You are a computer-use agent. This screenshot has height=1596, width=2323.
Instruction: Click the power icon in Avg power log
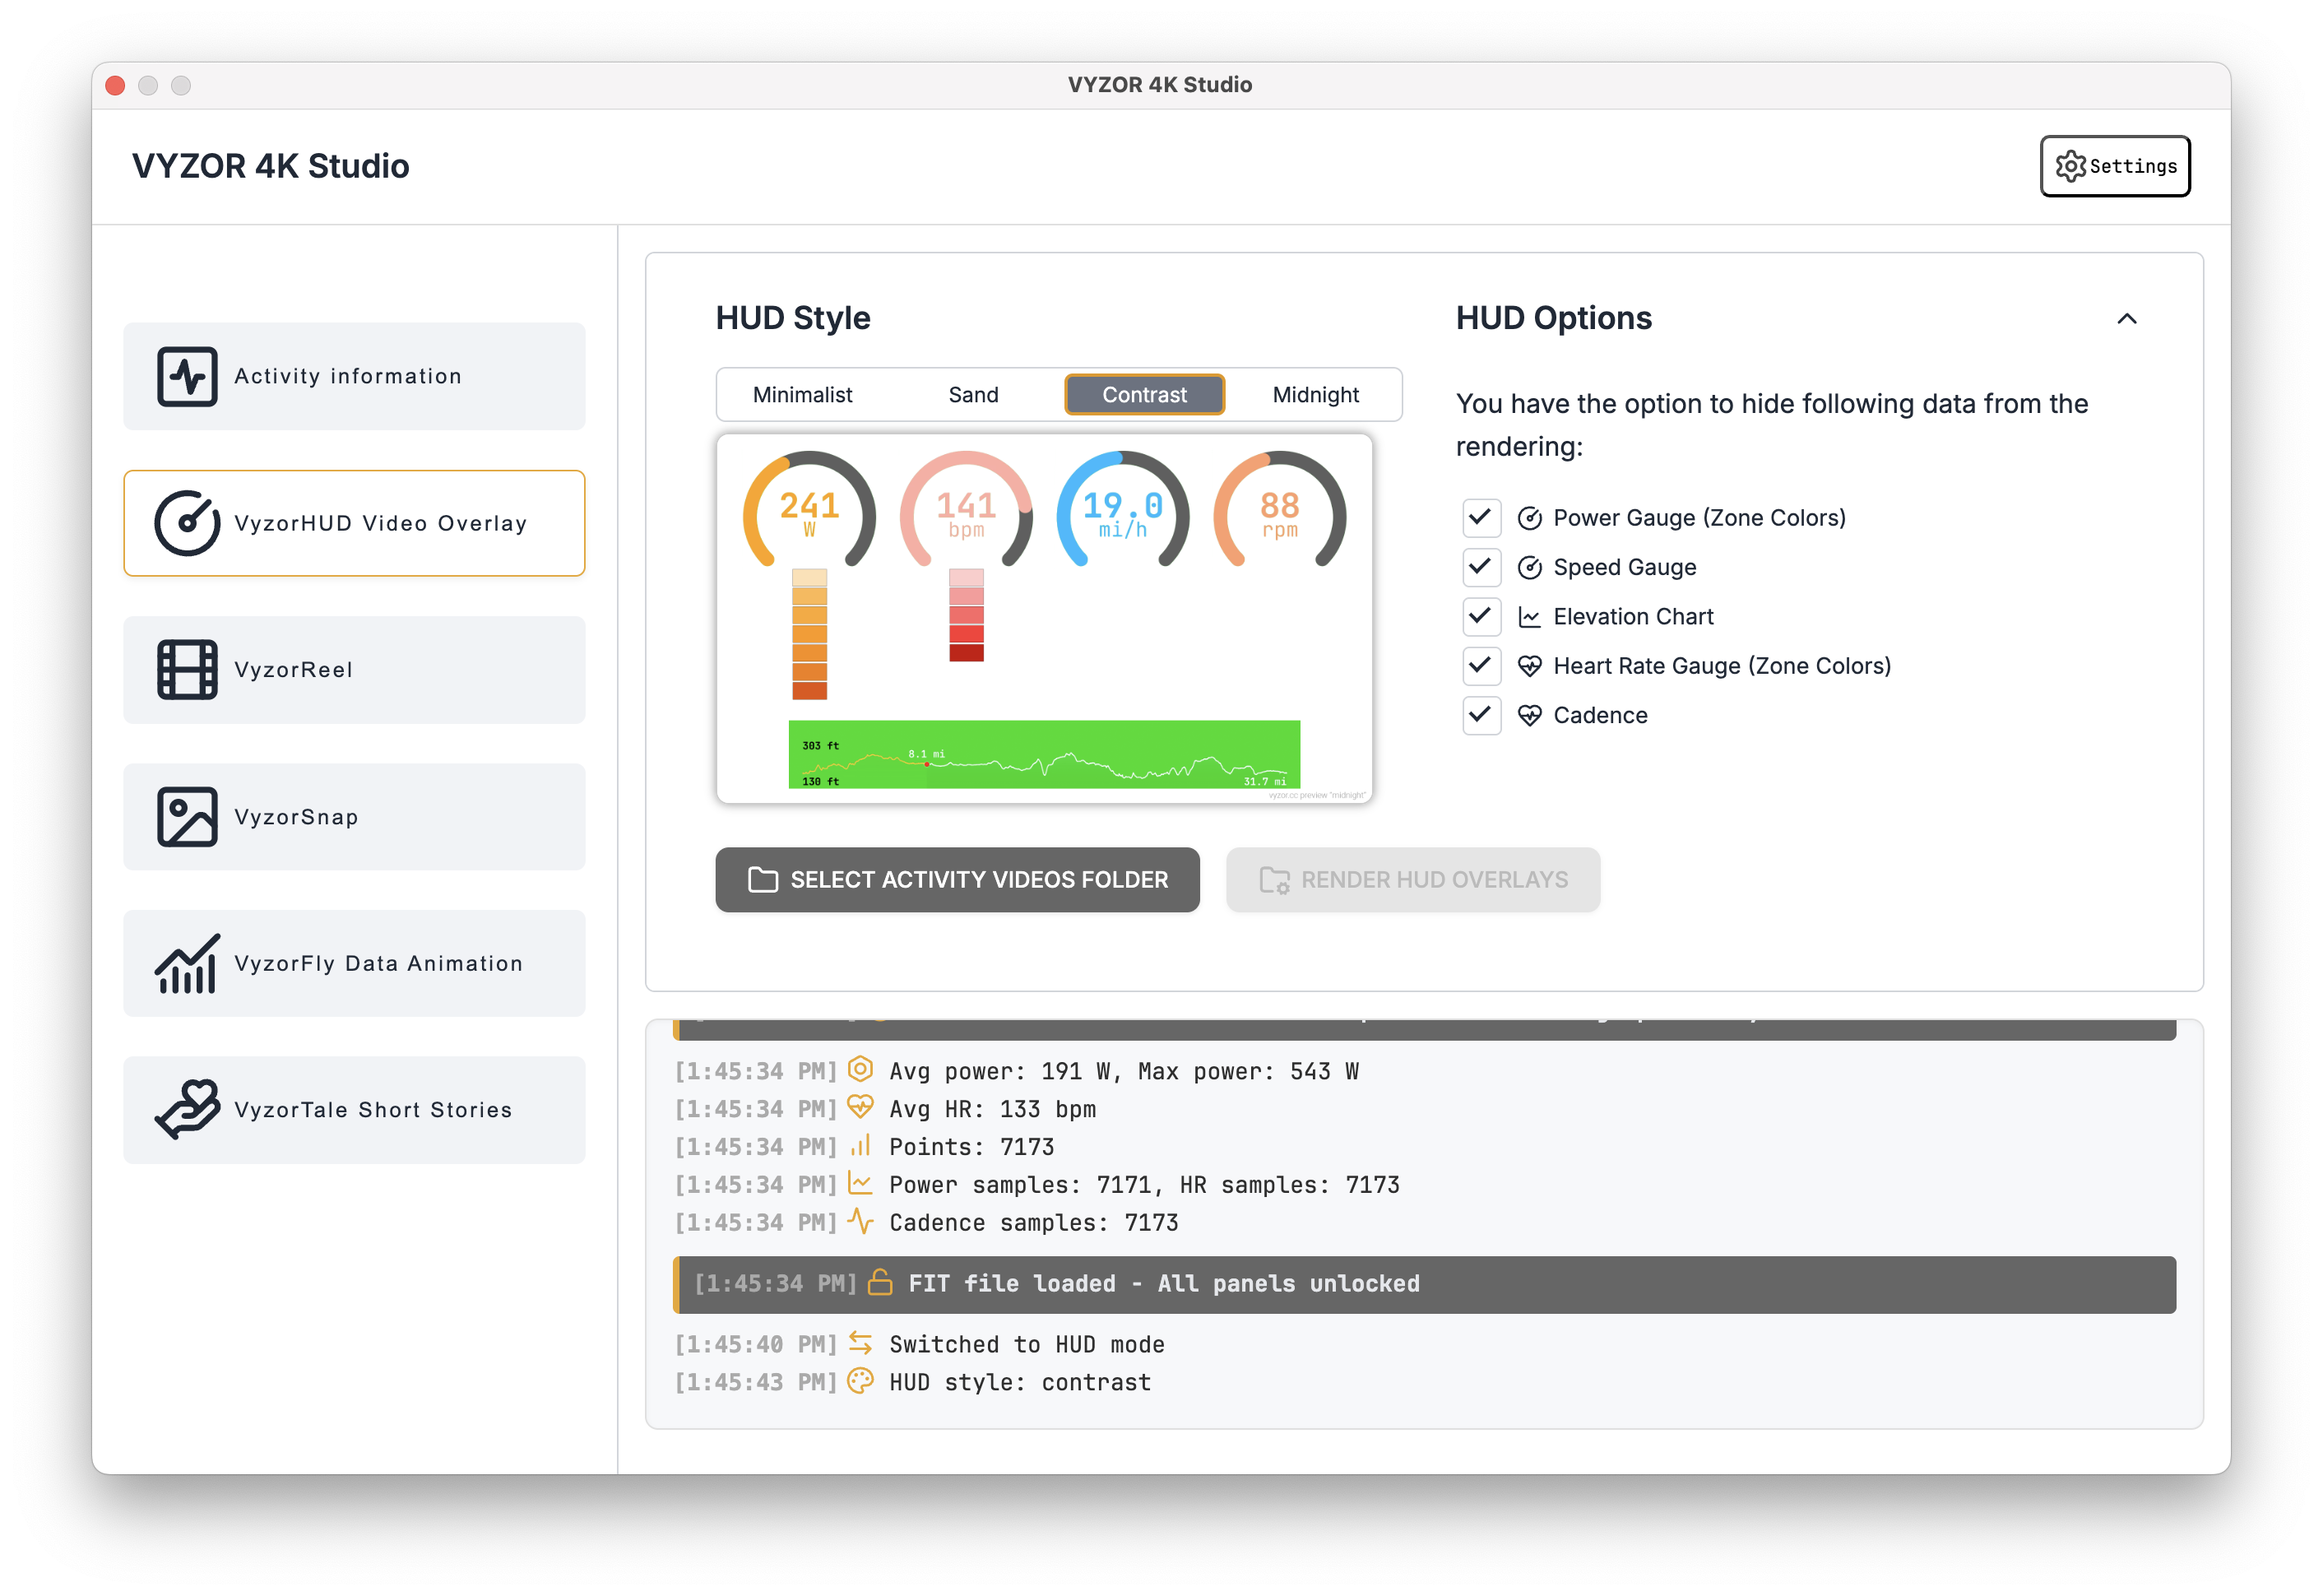(860, 1070)
